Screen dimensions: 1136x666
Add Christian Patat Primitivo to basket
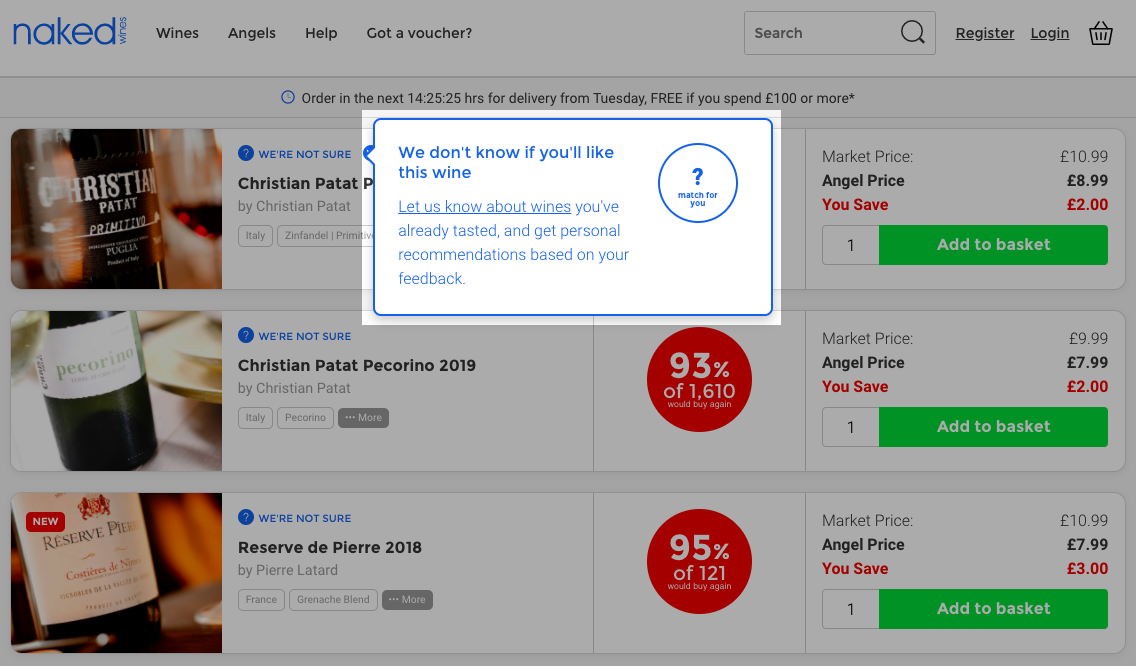click(x=993, y=244)
